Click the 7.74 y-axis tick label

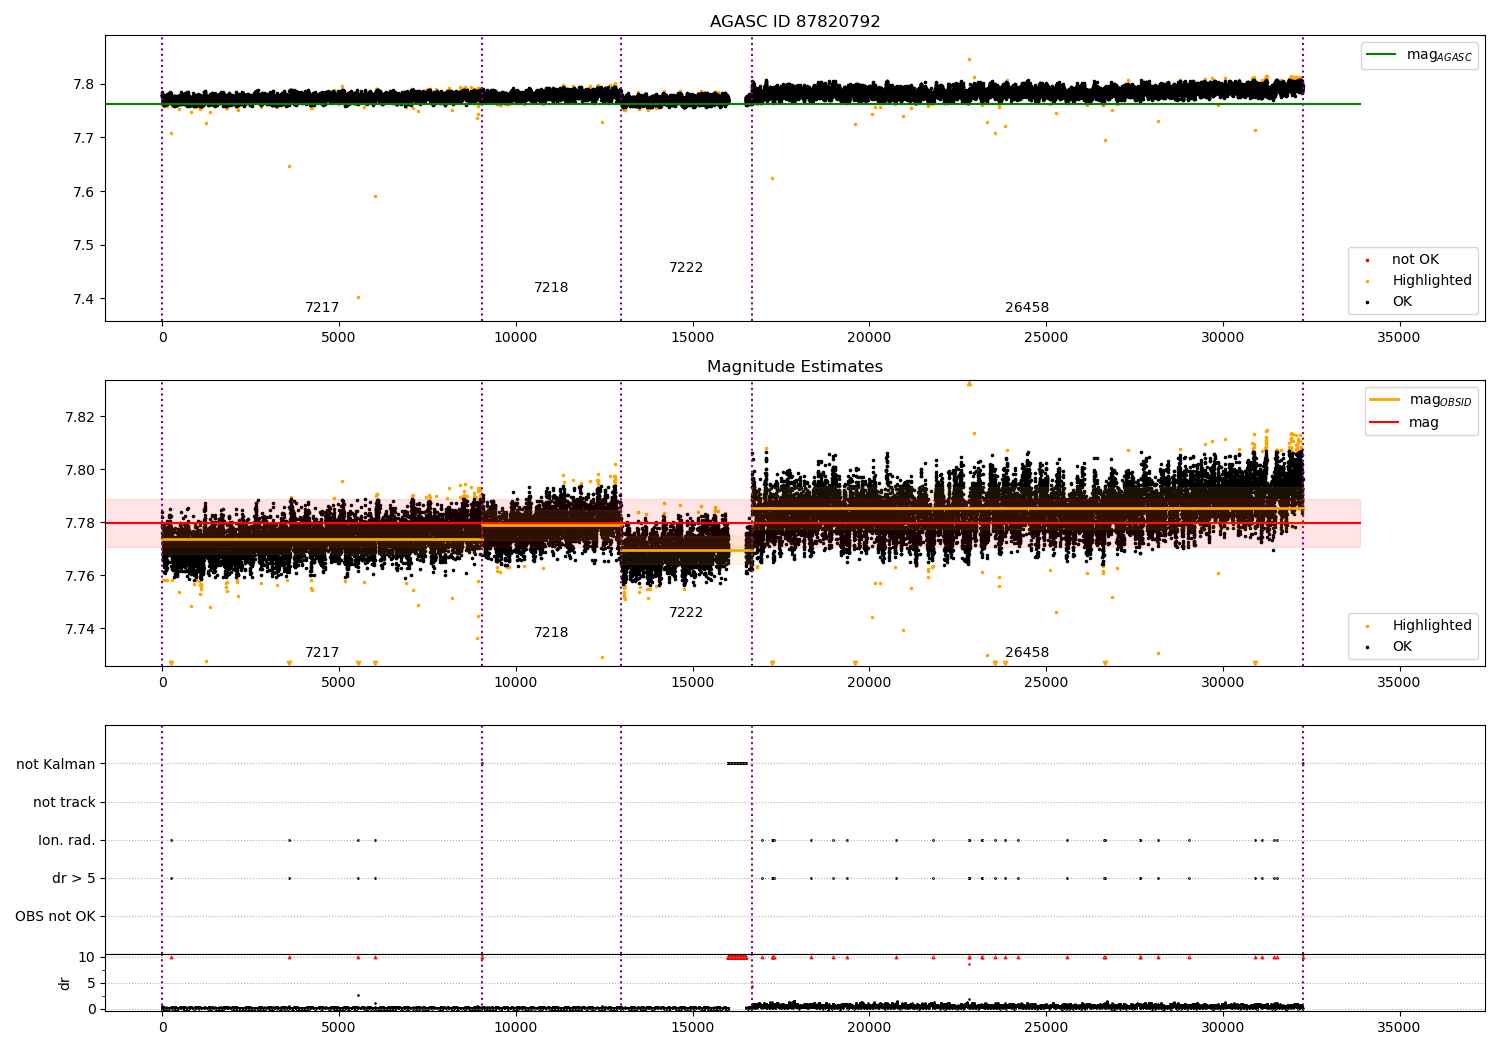coord(80,629)
